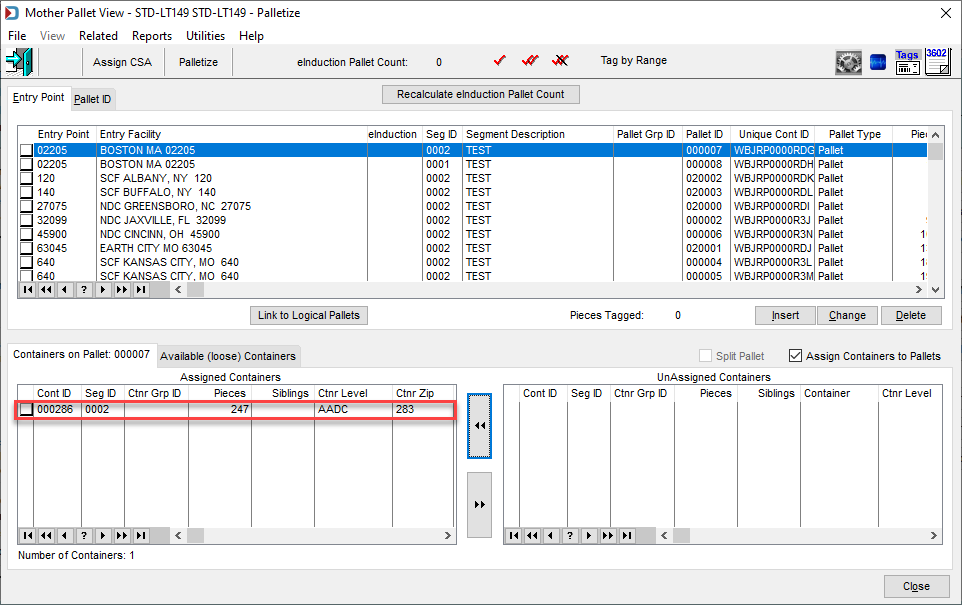Switch to Available (loose) Containers tab
Screen dimensions: 962x605
click(x=228, y=356)
